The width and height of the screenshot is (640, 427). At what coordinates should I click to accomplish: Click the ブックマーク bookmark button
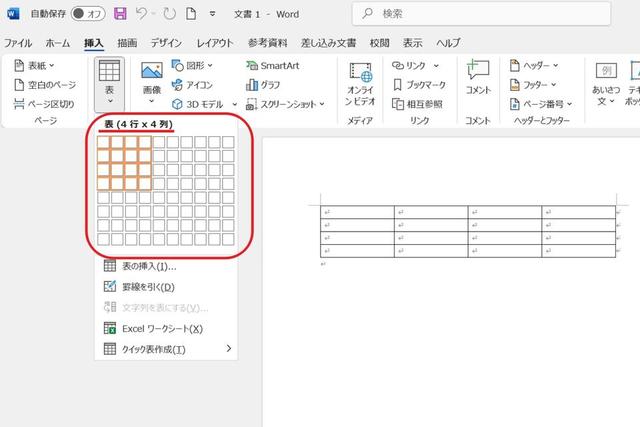click(x=420, y=85)
